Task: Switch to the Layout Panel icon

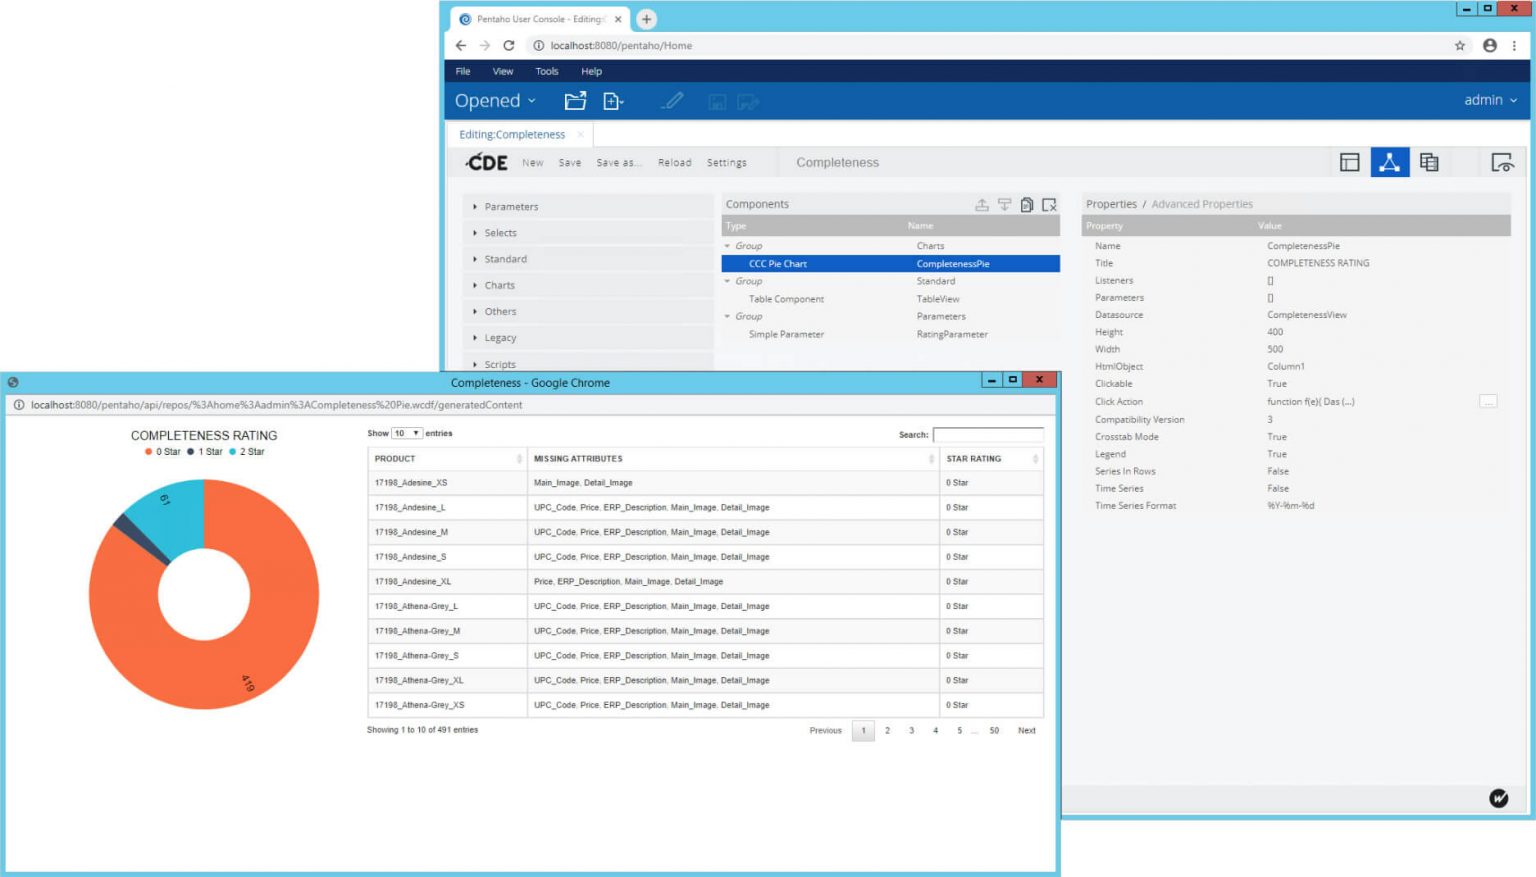Action: pyautogui.click(x=1351, y=161)
